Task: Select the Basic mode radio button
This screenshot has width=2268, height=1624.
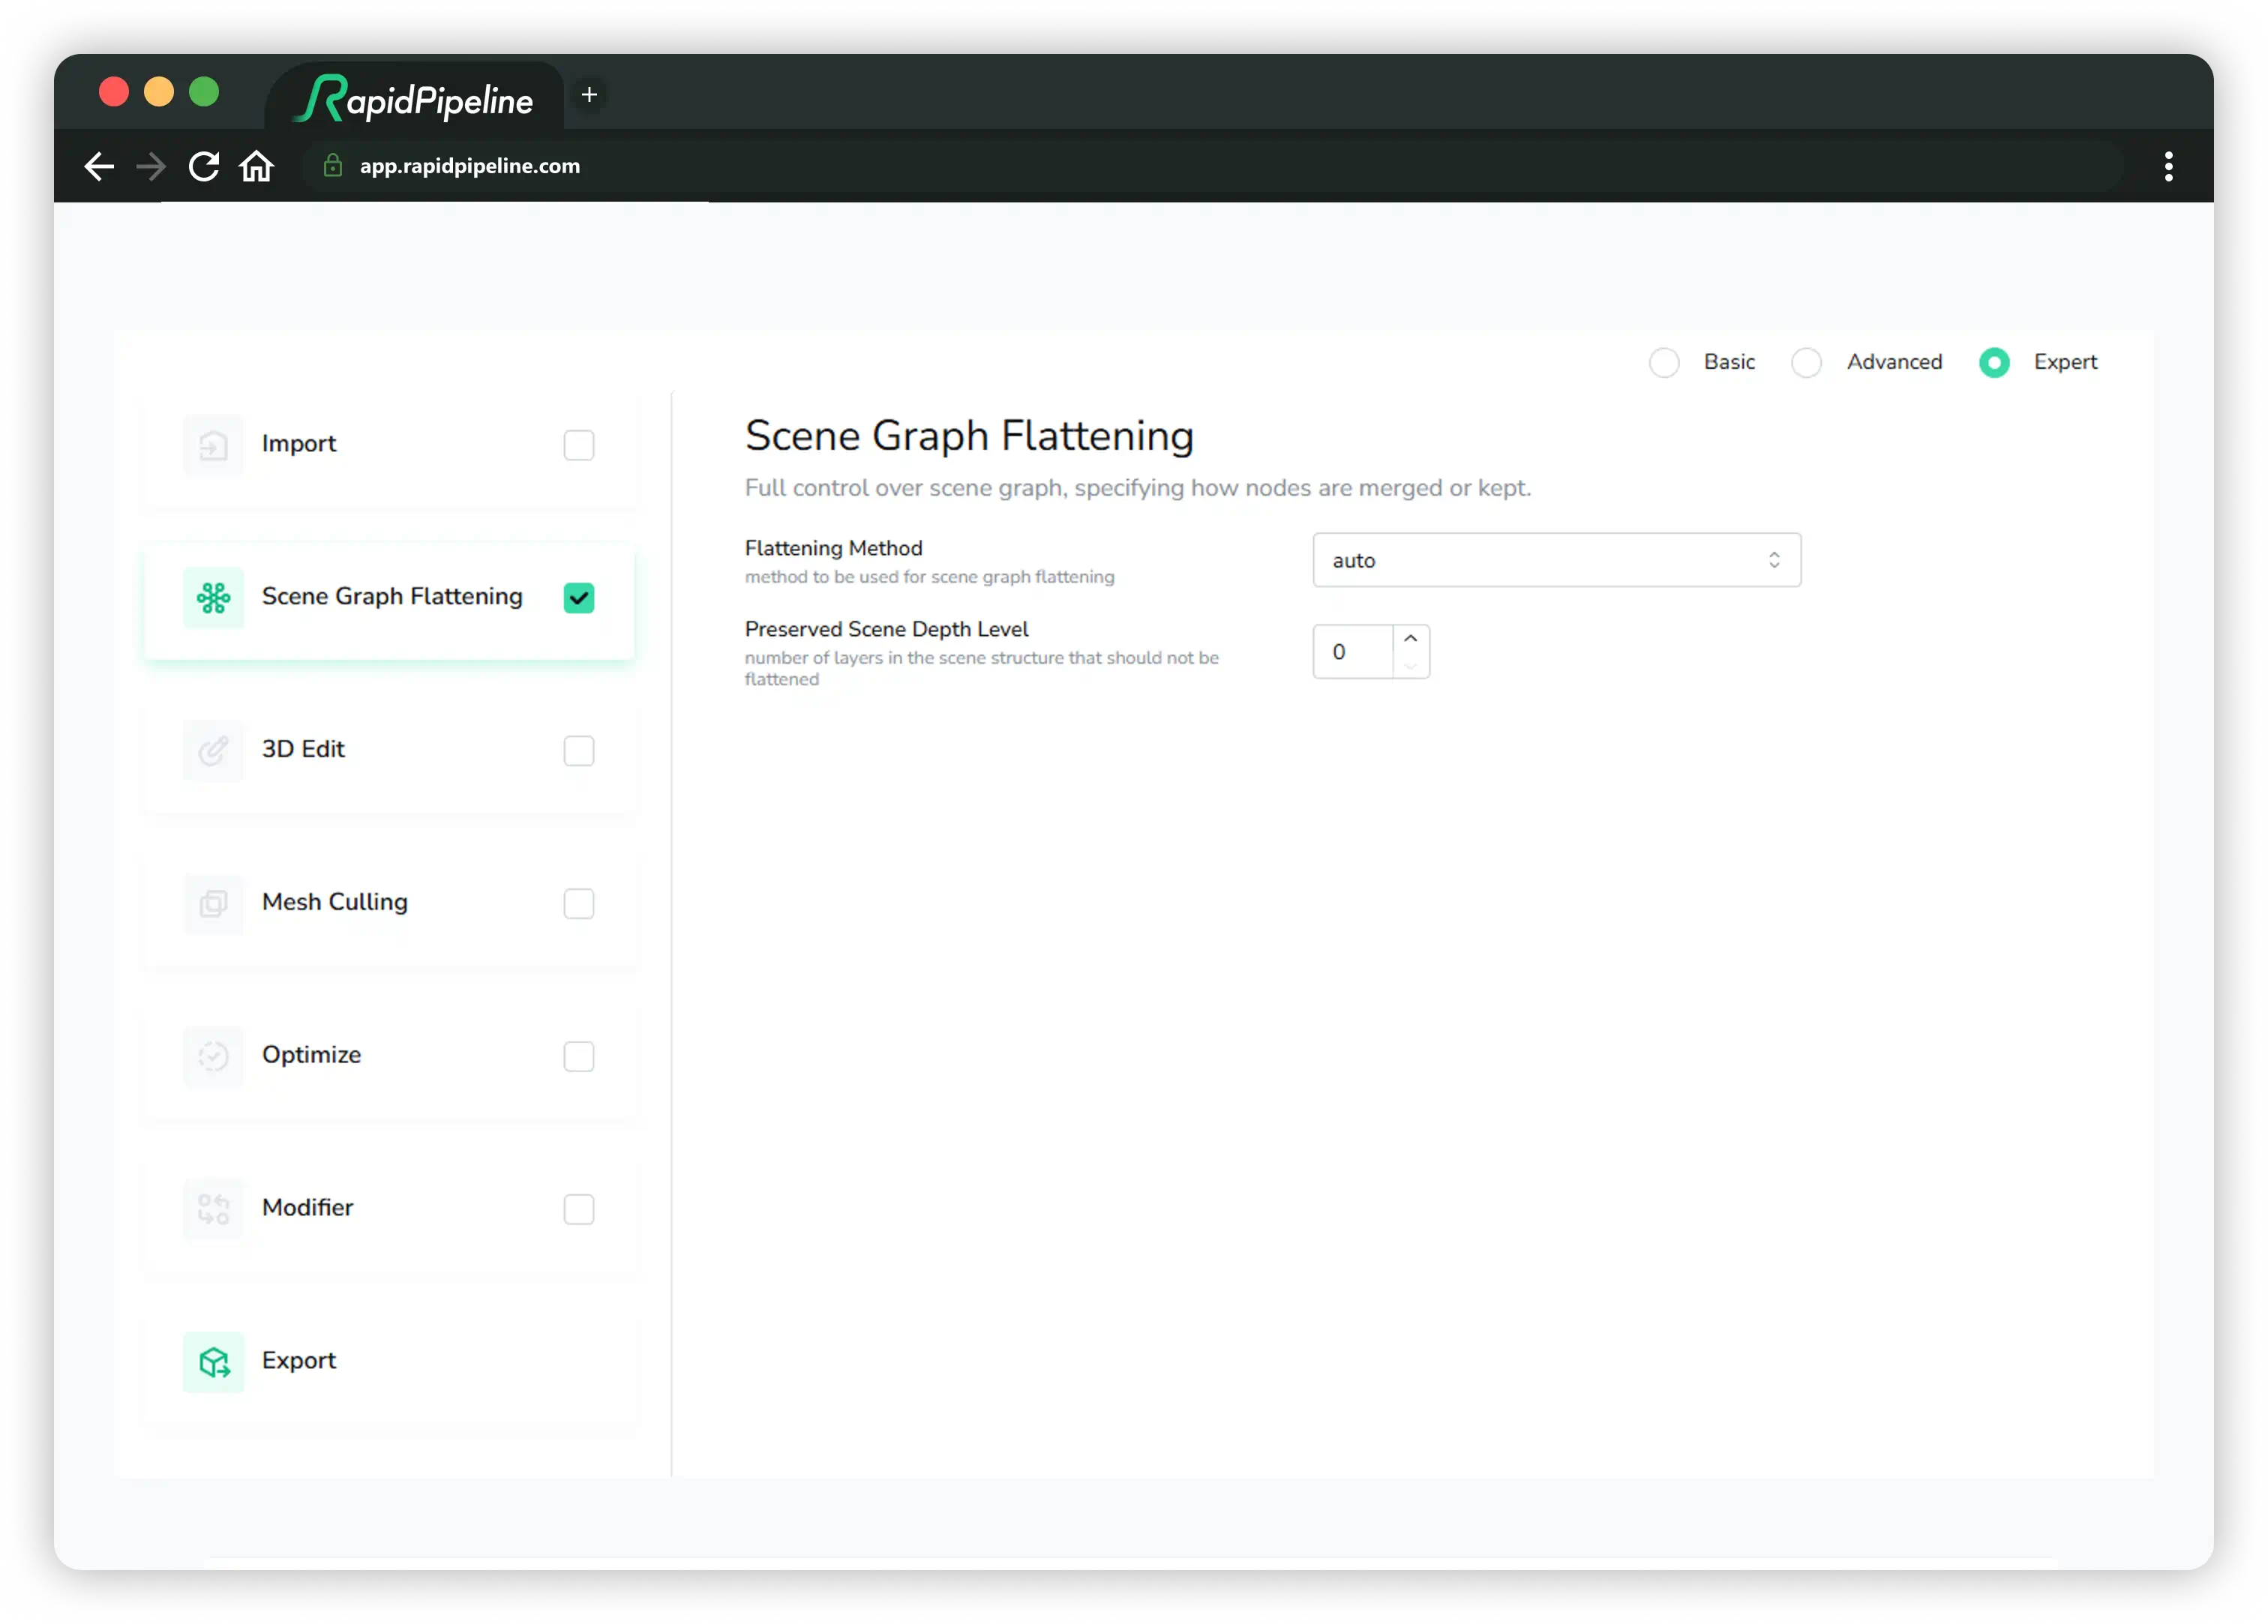Action: [1664, 362]
